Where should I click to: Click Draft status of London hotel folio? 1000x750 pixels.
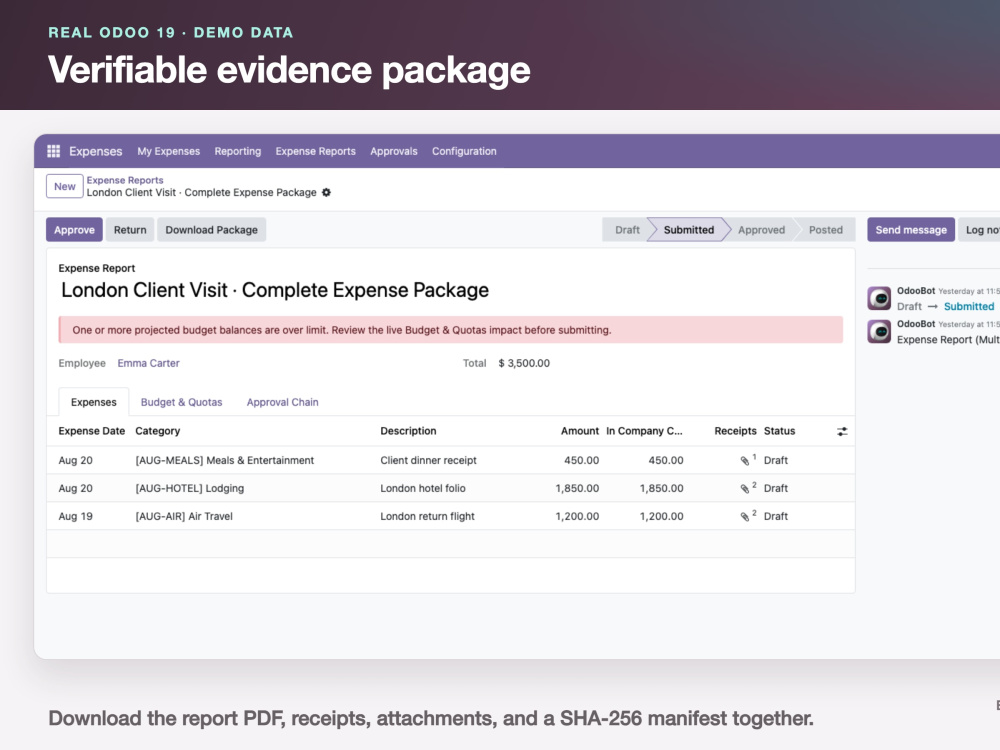coord(776,489)
